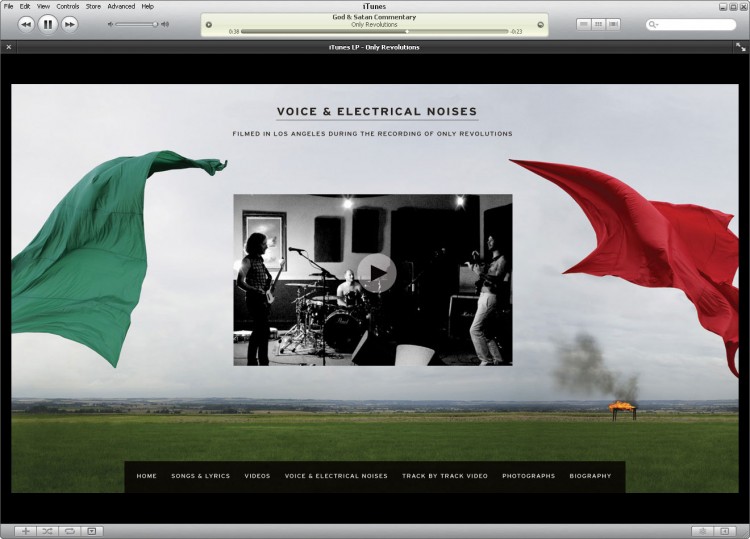Open the Help menu
750x539 pixels.
click(147, 6)
